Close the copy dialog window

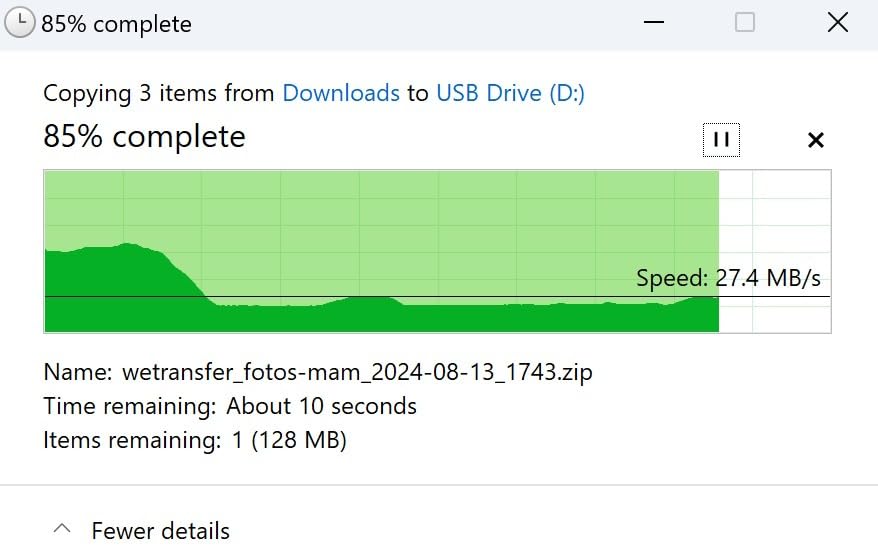(x=837, y=23)
